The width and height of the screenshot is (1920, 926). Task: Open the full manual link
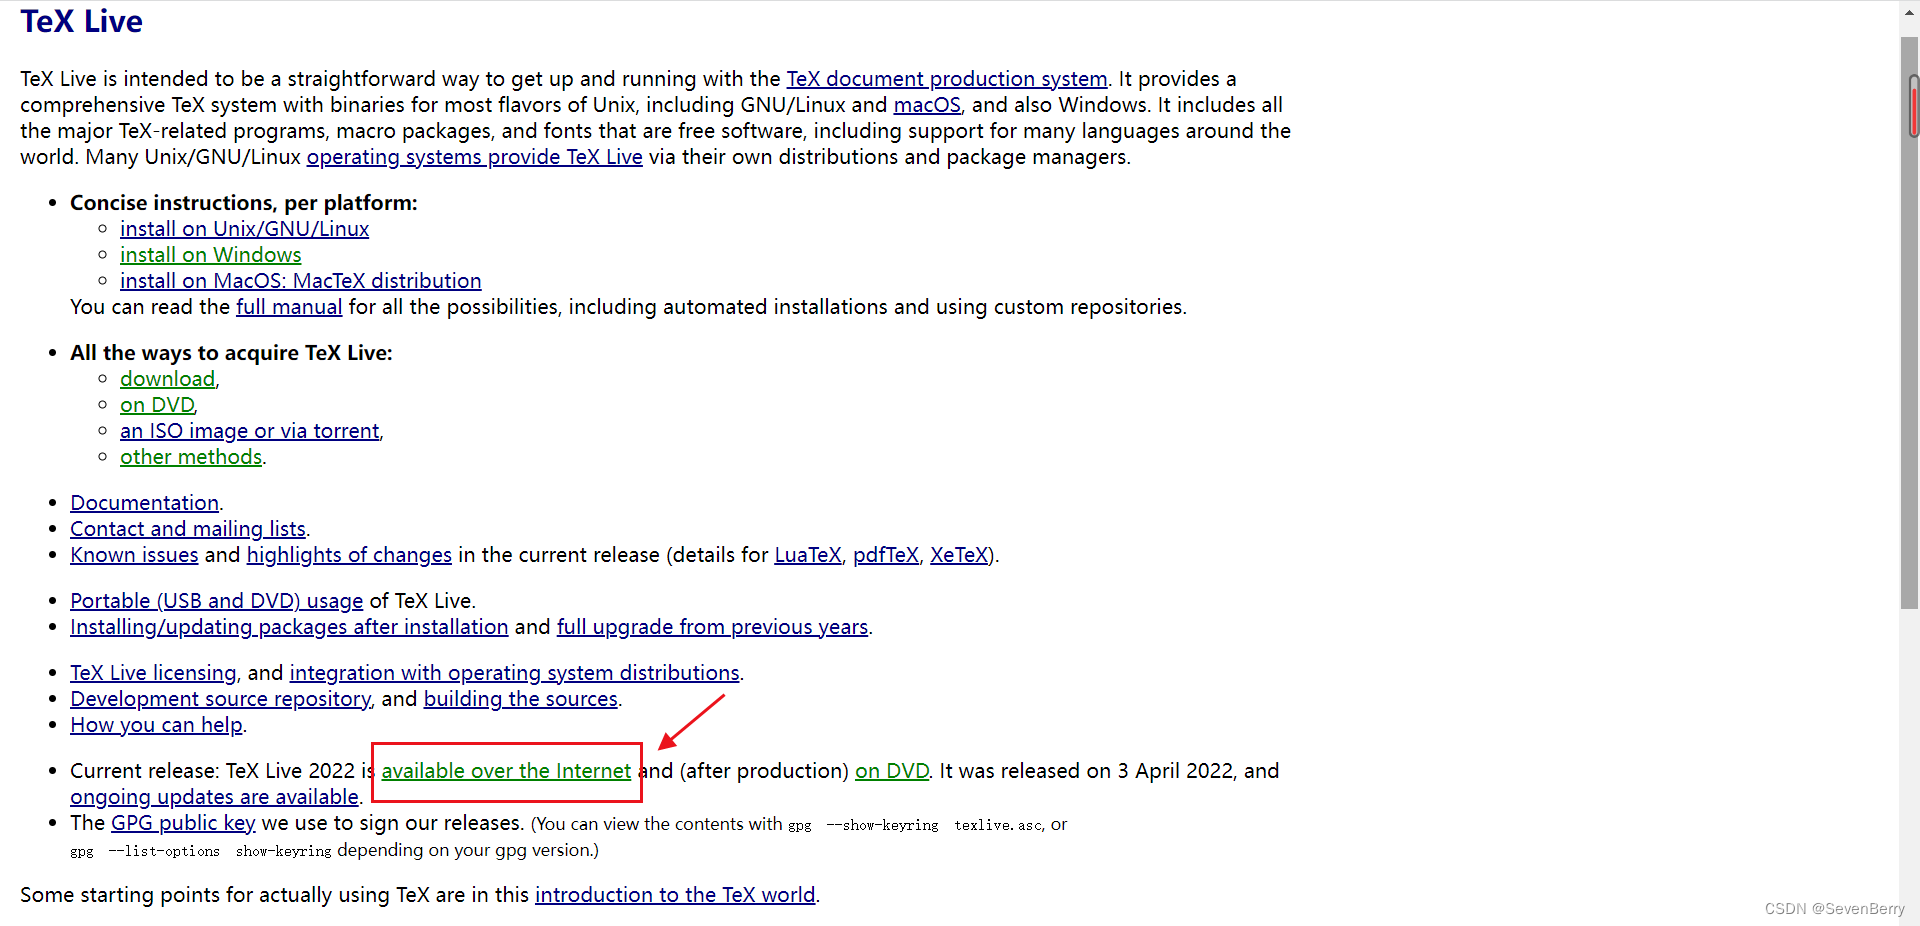point(289,307)
